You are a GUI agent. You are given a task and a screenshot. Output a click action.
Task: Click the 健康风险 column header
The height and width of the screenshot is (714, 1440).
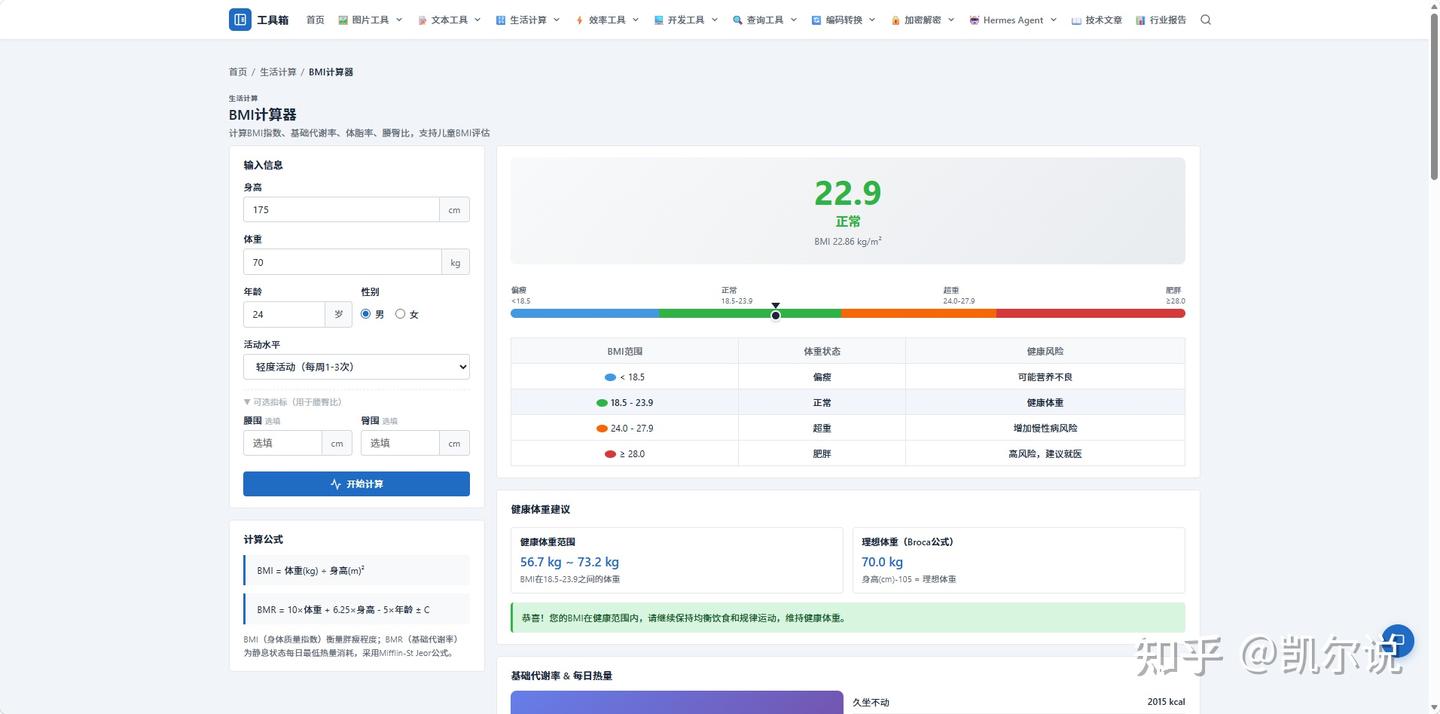(x=1045, y=352)
